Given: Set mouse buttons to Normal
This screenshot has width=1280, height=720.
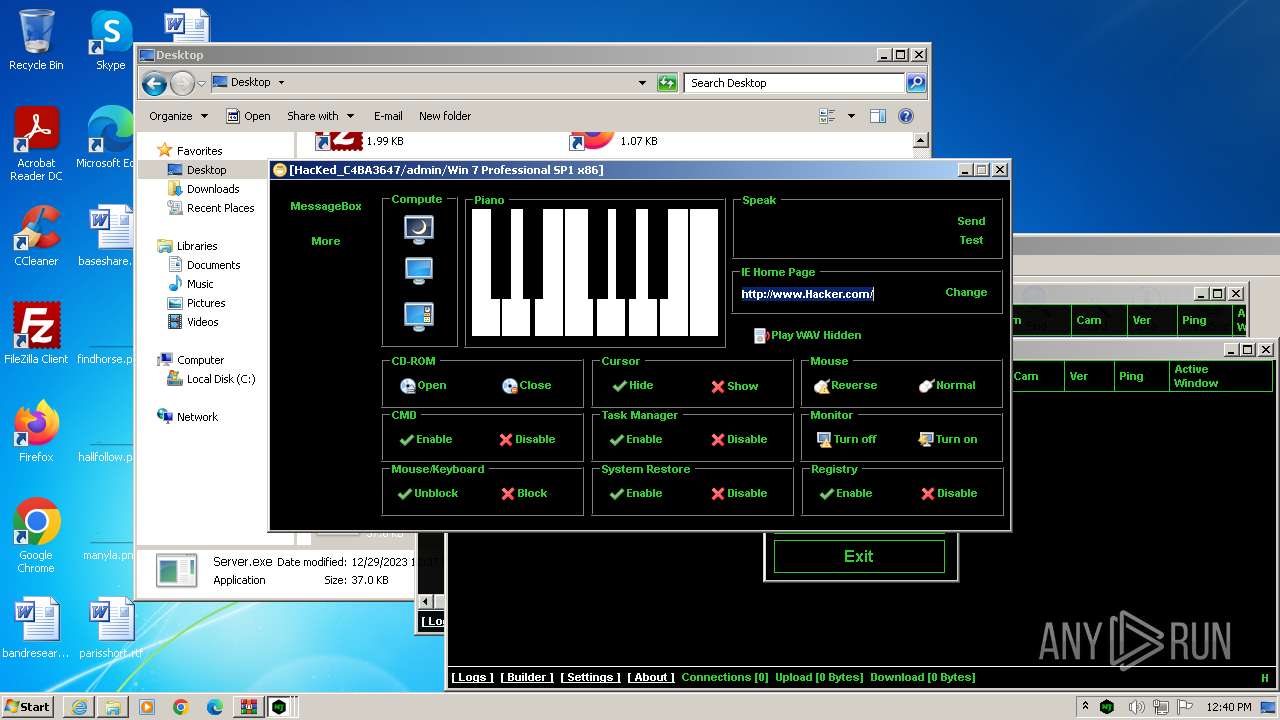Looking at the screenshot, I should pyautogui.click(x=947, y=385).
